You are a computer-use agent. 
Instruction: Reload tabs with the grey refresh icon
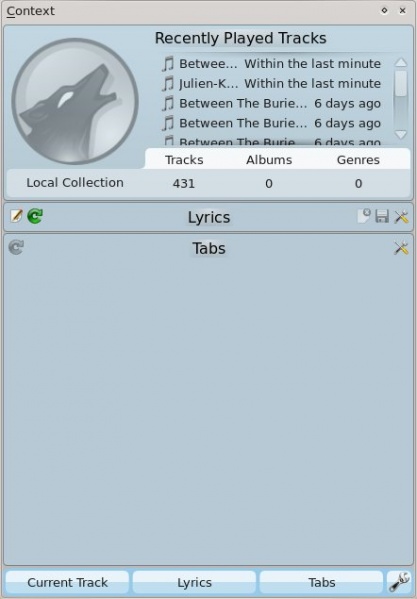point(16,247)
